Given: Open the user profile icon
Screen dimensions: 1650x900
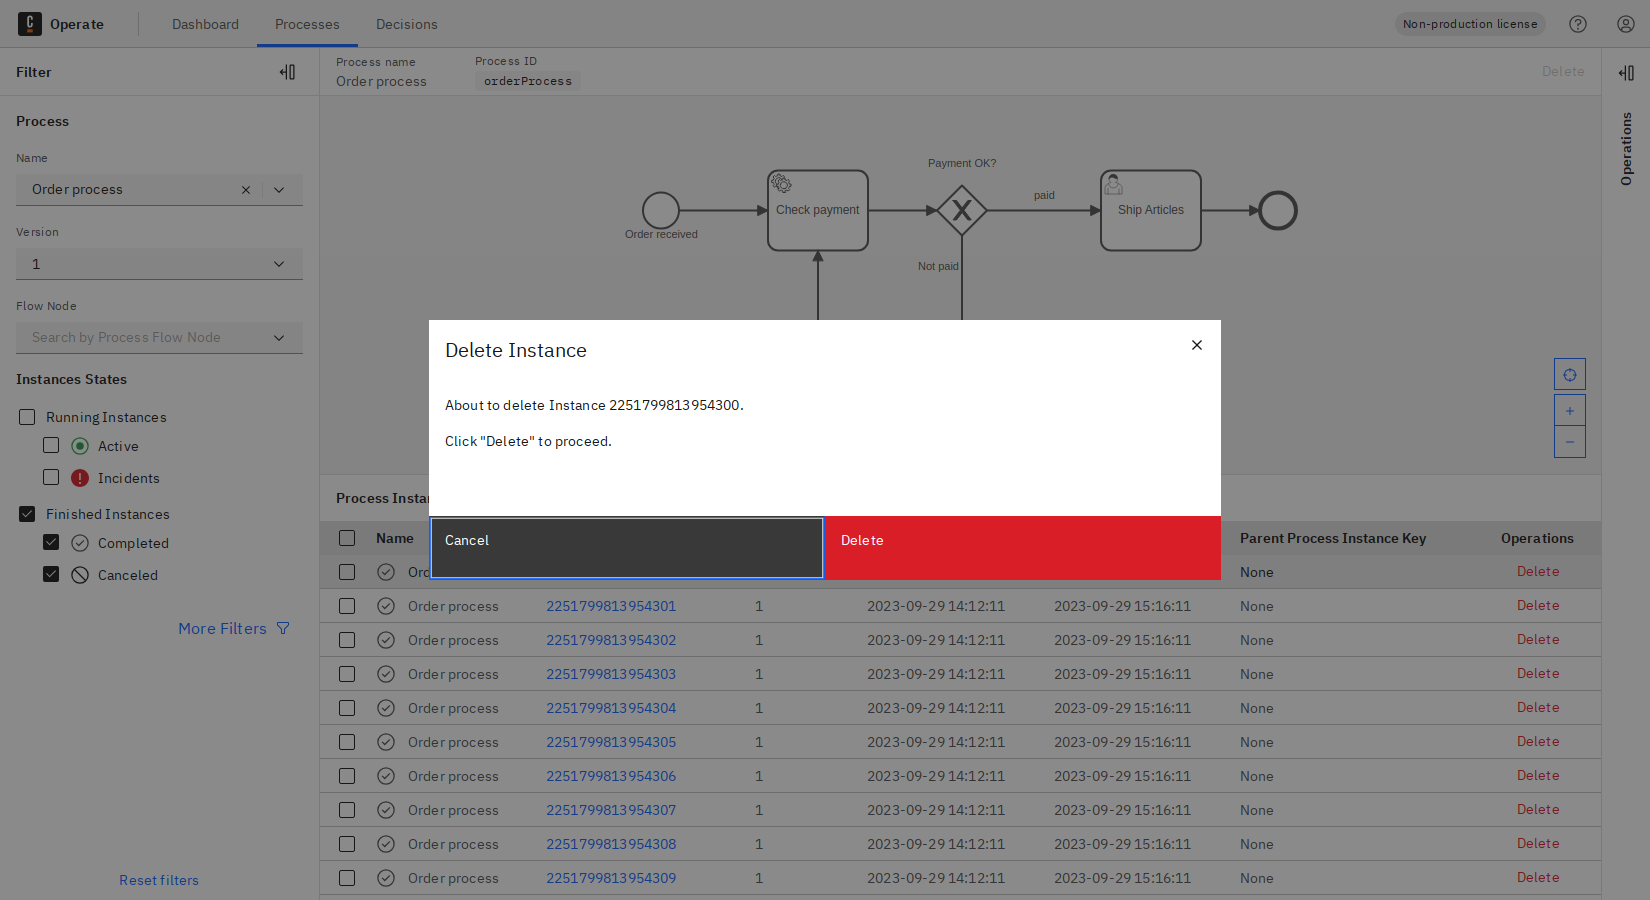Looking at the screenshot, I should click(x=1626, y=24).
